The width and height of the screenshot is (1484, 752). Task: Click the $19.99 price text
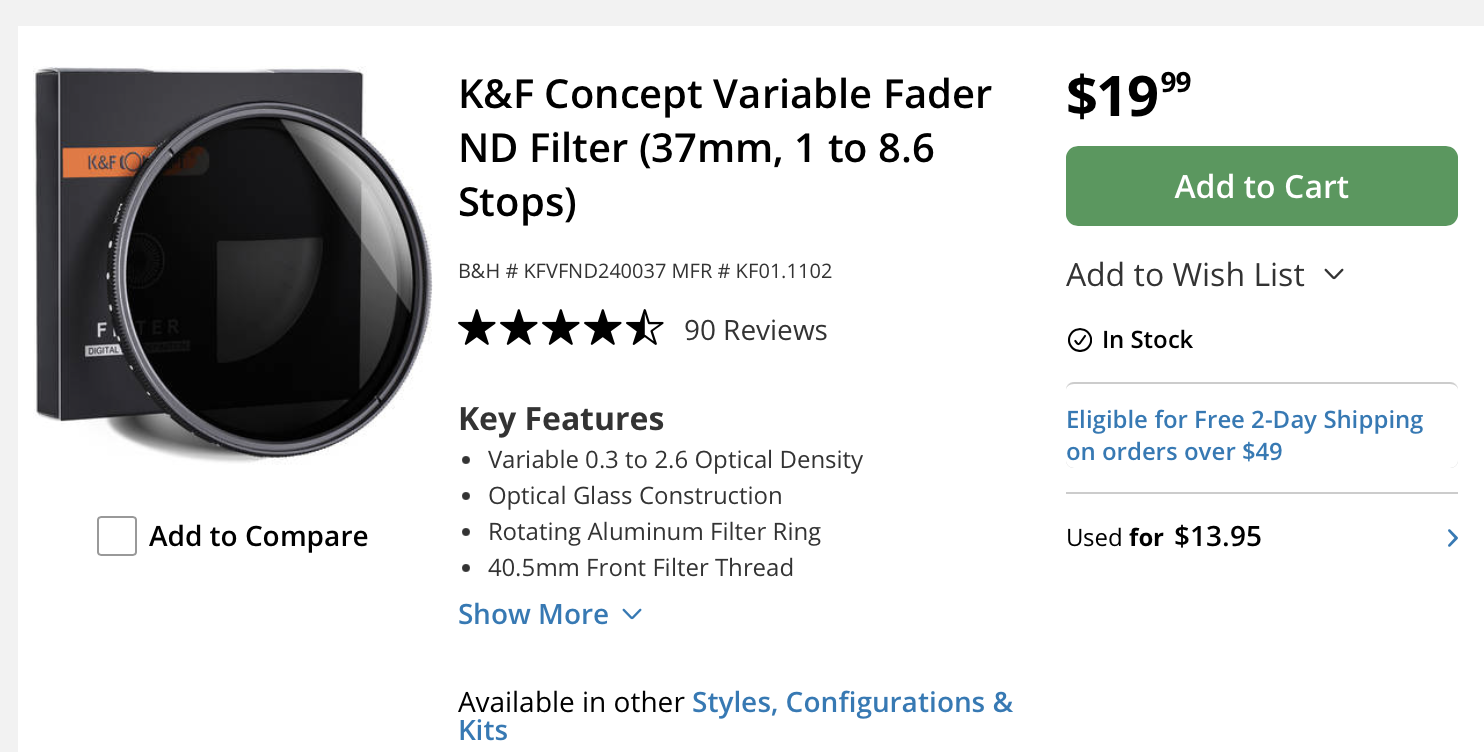(1128, 96)
